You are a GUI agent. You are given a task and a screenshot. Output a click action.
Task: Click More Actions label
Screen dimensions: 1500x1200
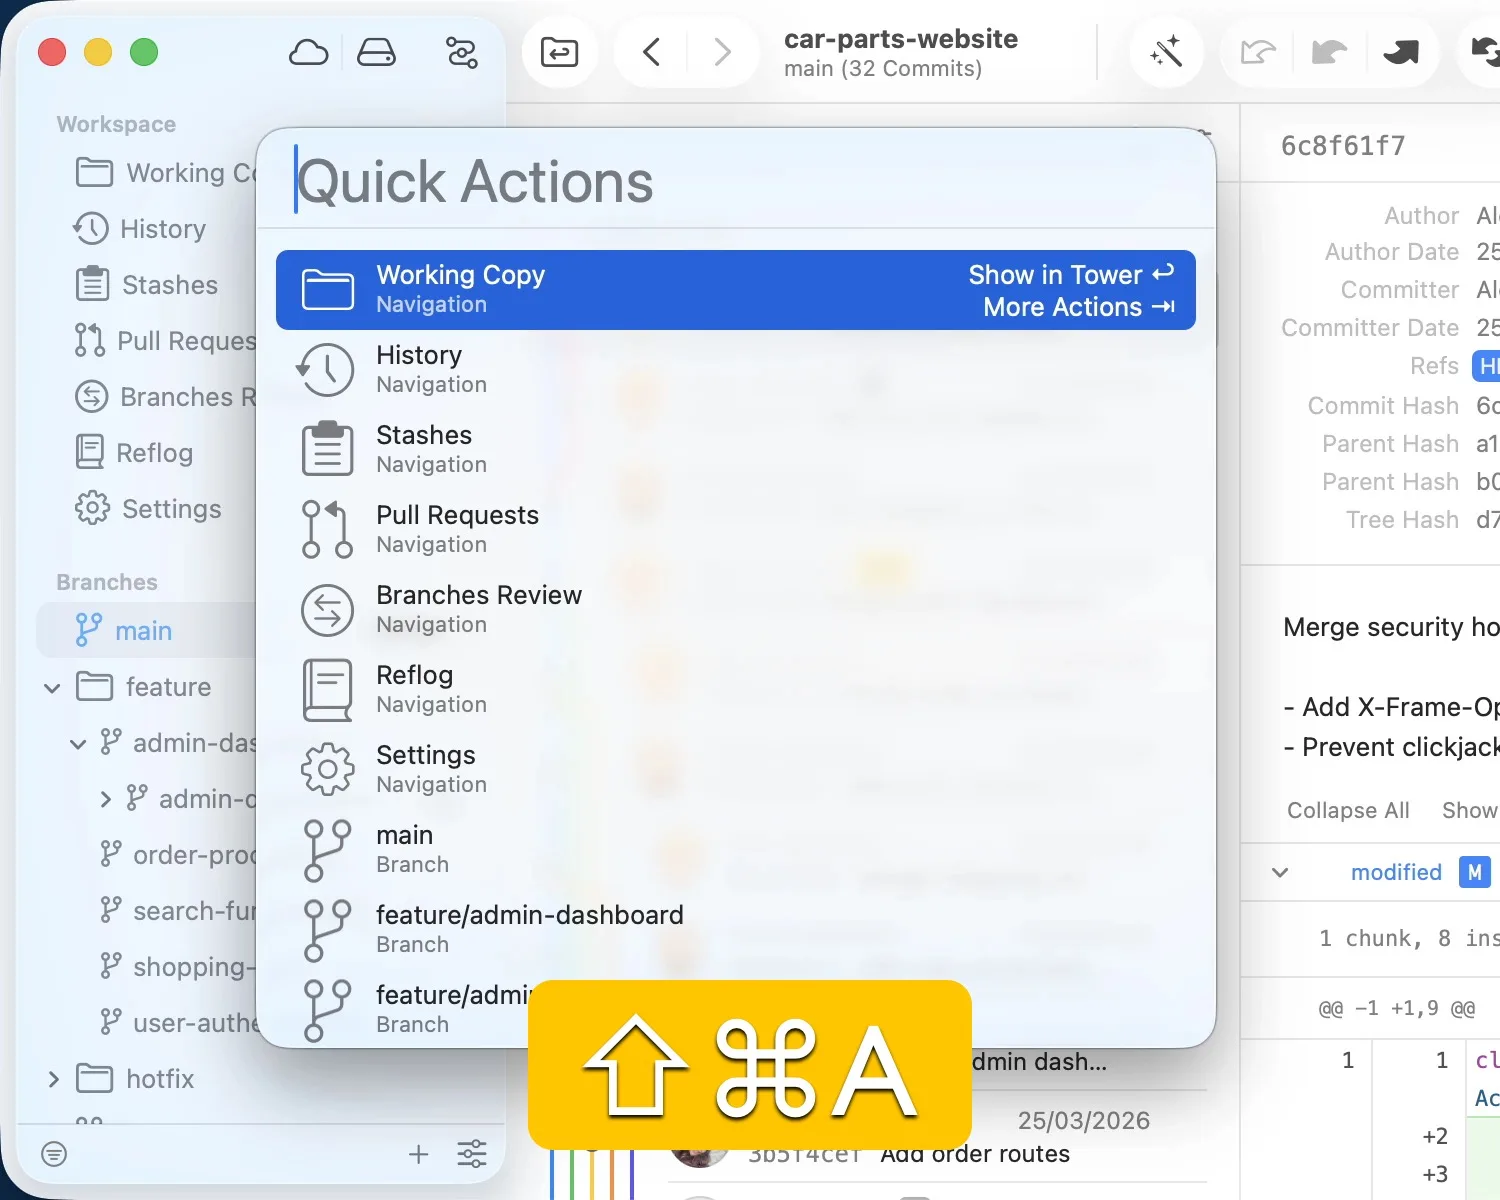[1062, 307]
